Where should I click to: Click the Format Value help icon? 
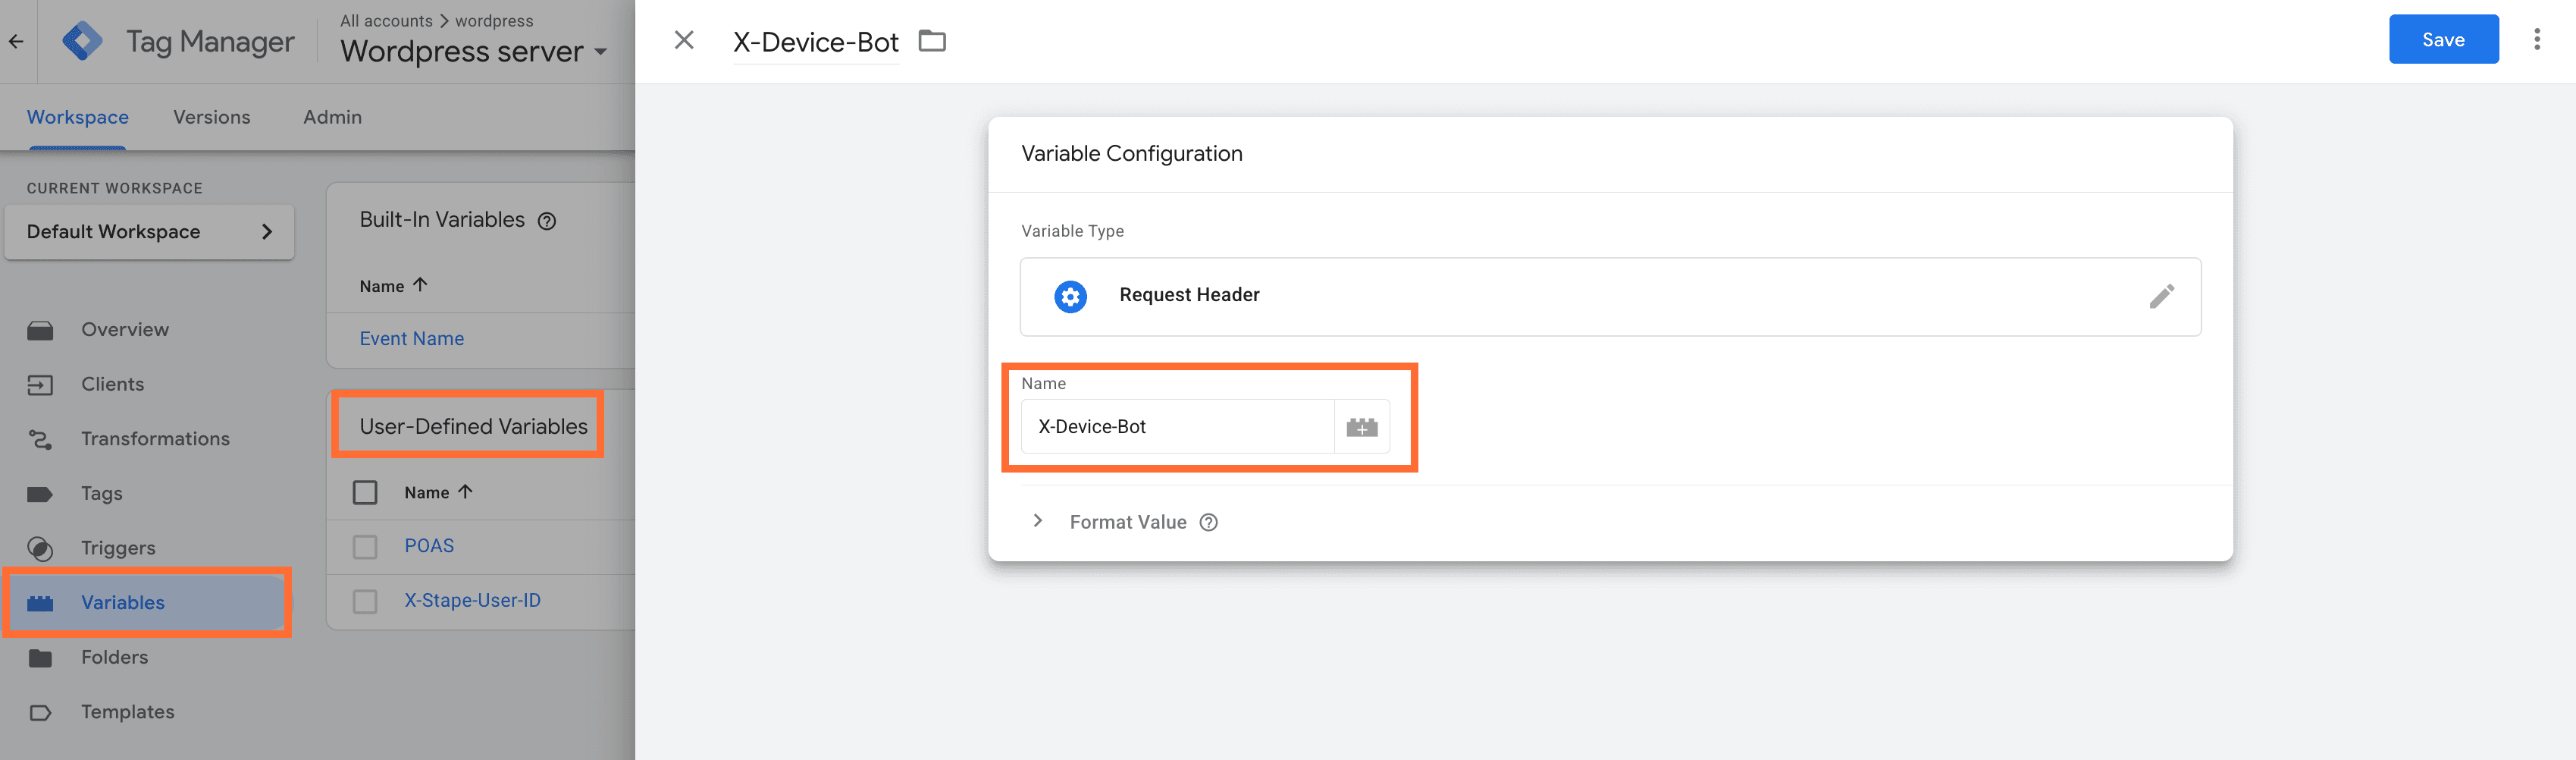(1208, 522)
